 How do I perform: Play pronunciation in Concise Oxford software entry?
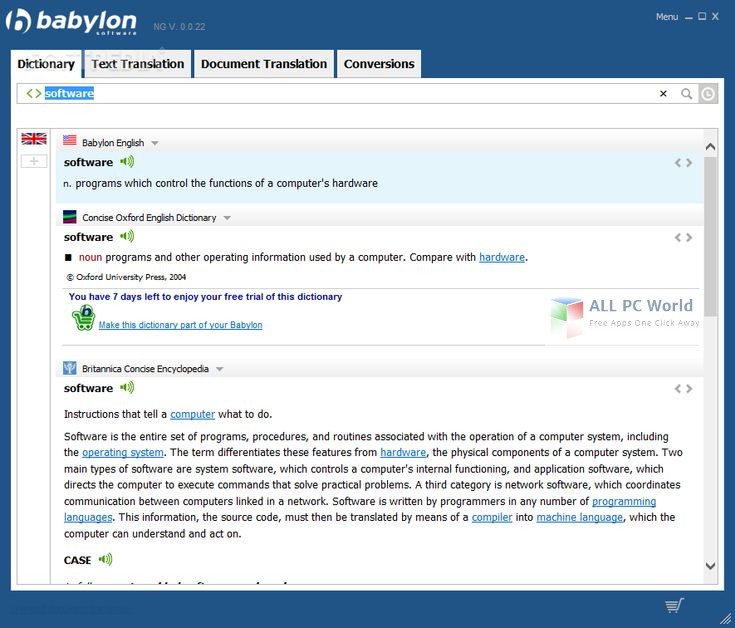pyautogui.click(x=127, y=237)
